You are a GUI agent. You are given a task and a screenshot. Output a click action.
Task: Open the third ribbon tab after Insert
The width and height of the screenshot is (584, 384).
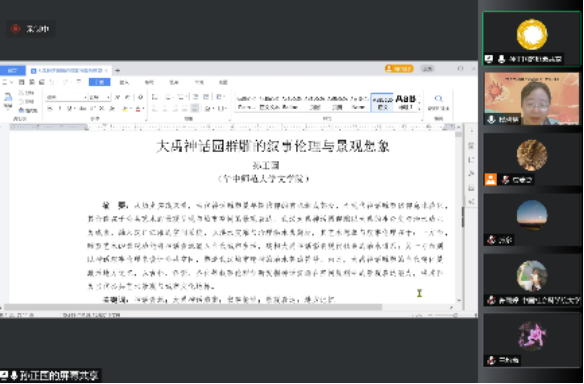point(149,82)
